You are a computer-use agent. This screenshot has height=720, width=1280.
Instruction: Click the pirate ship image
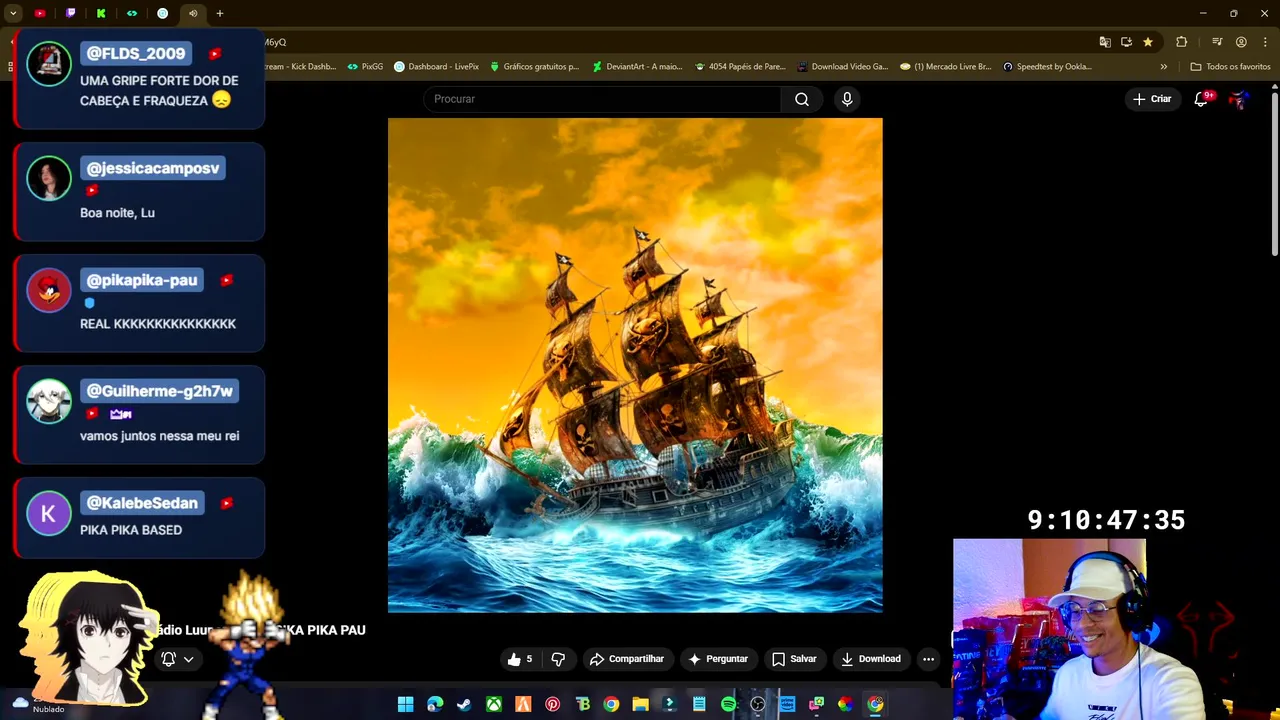(635, 365)
